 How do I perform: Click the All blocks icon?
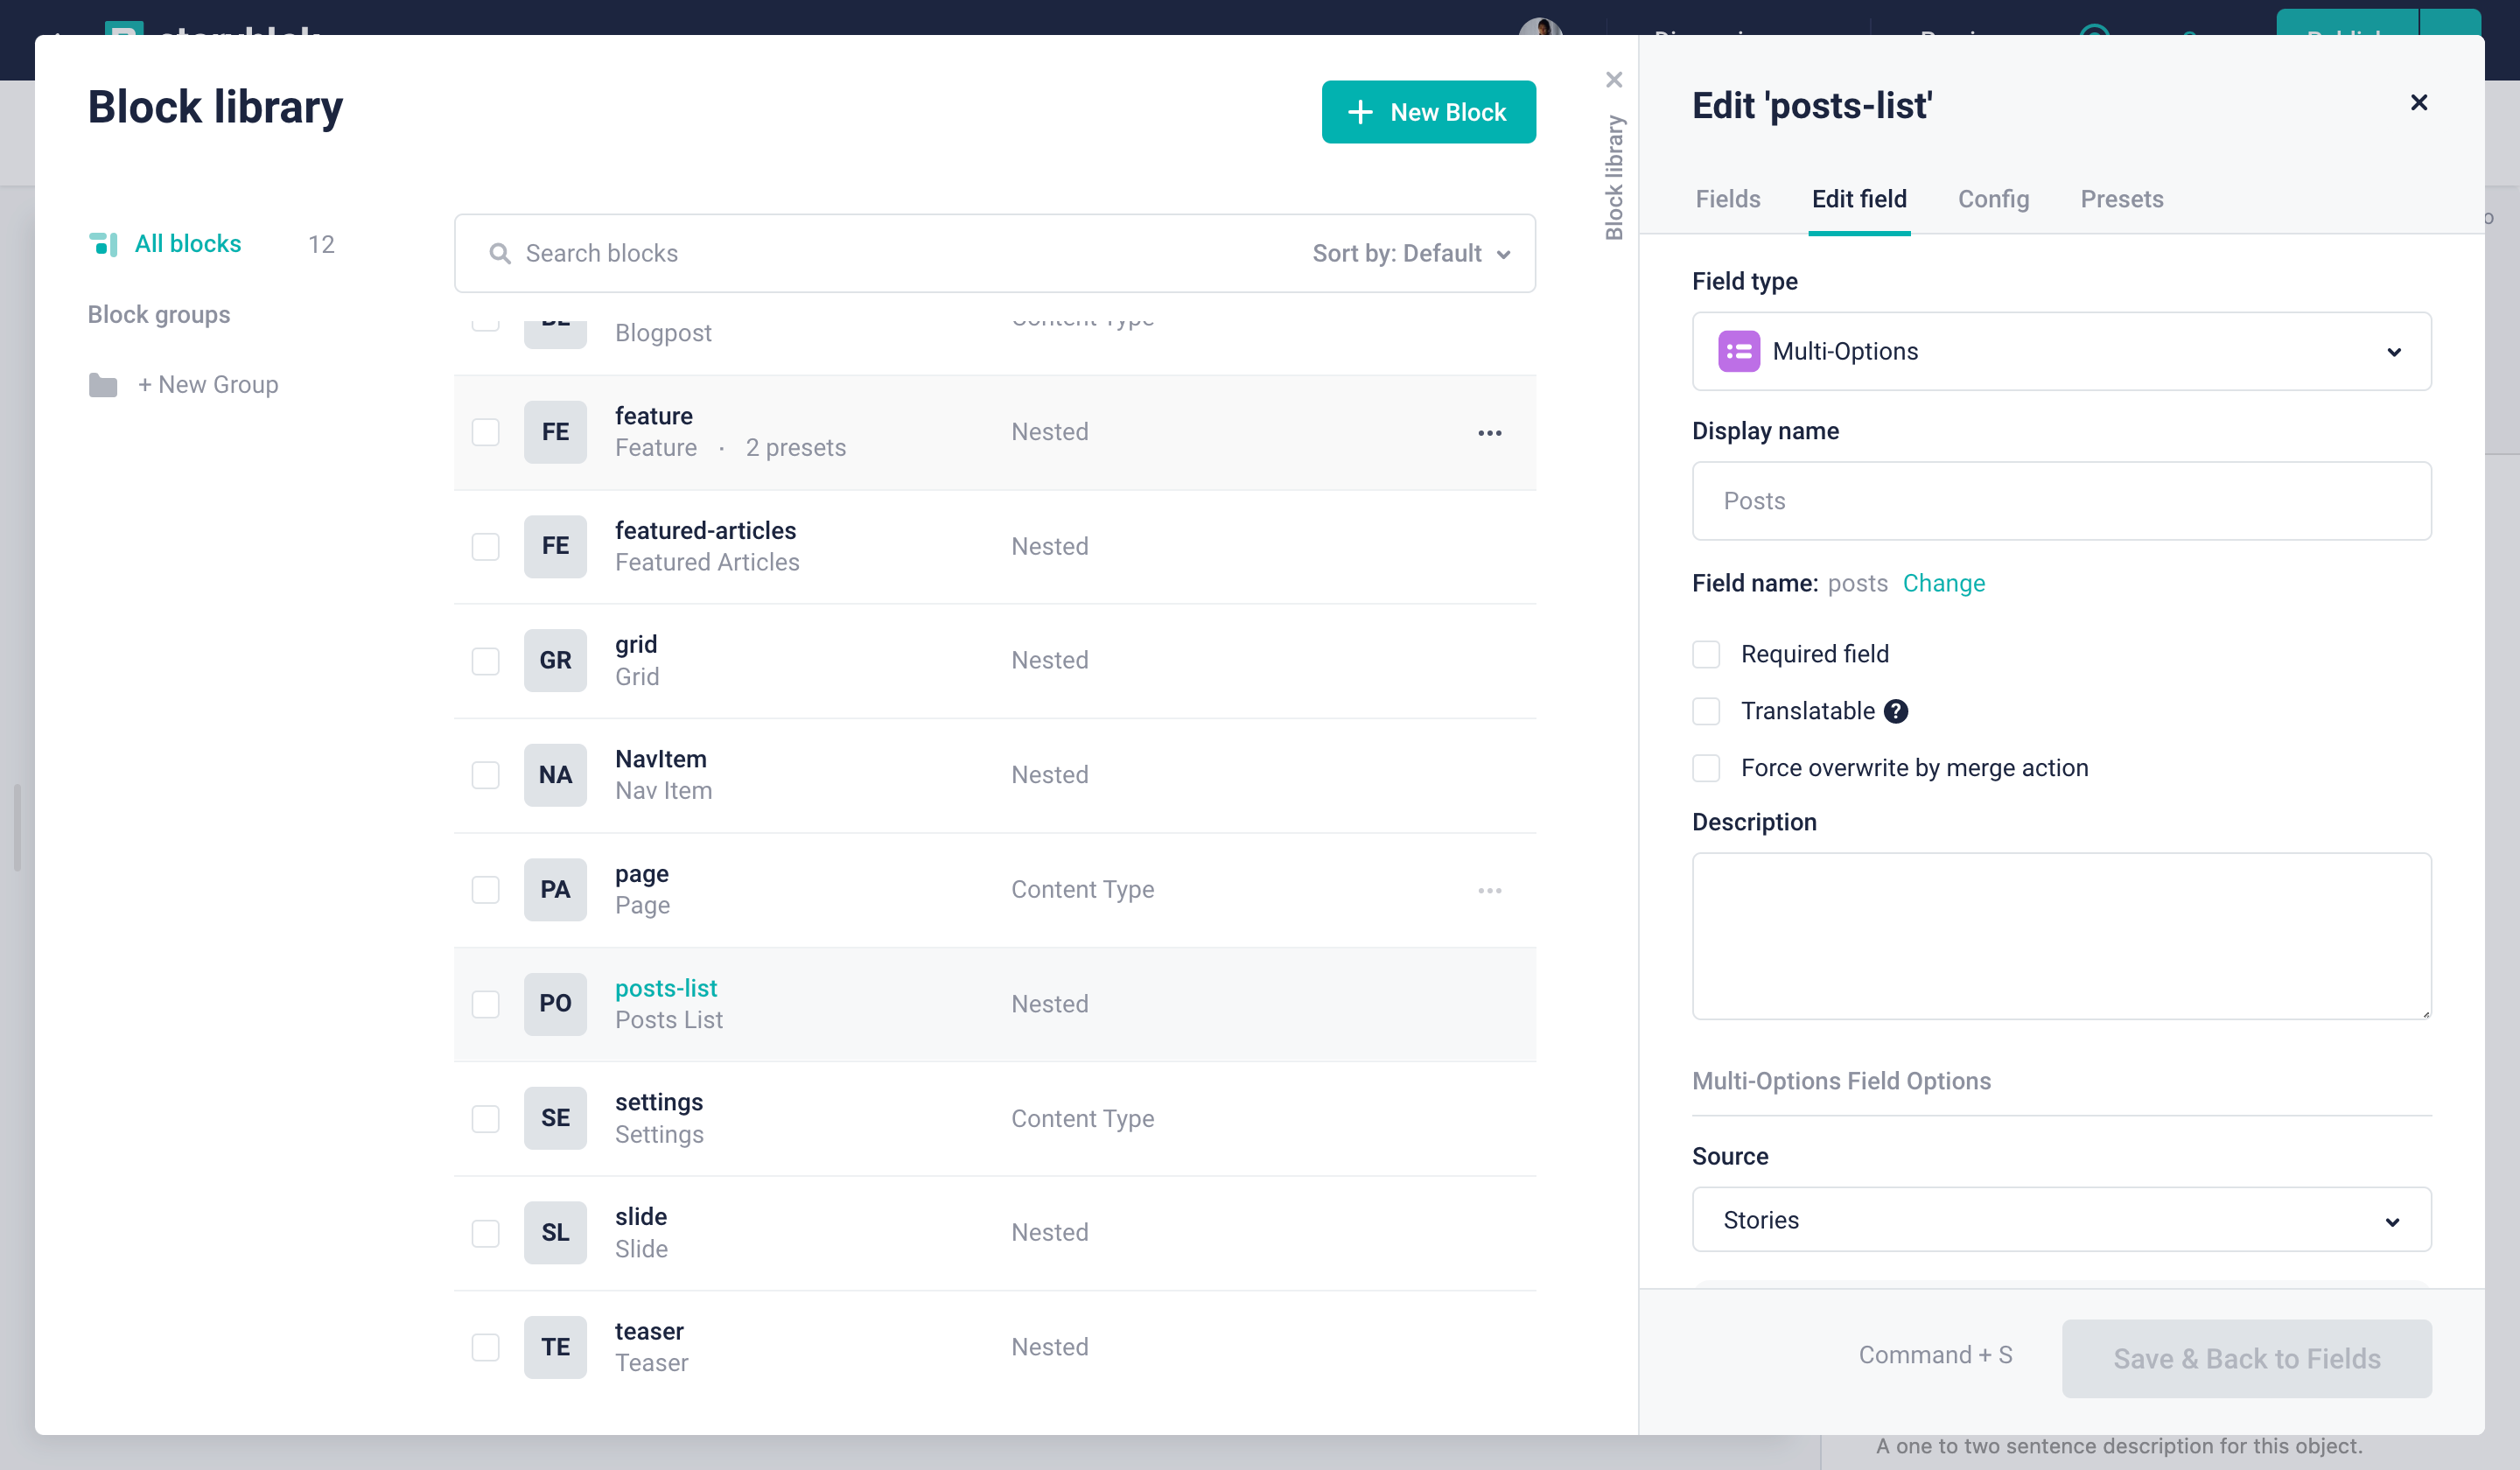[x=103, y=244]
